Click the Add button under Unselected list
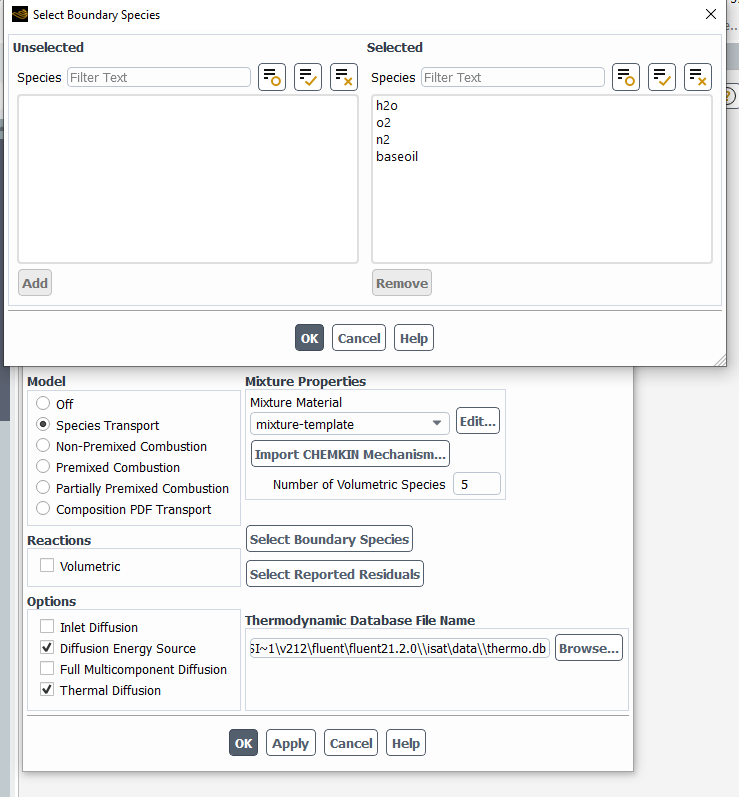This screenshot has width=739, height=797. click(x=35, y=283)
